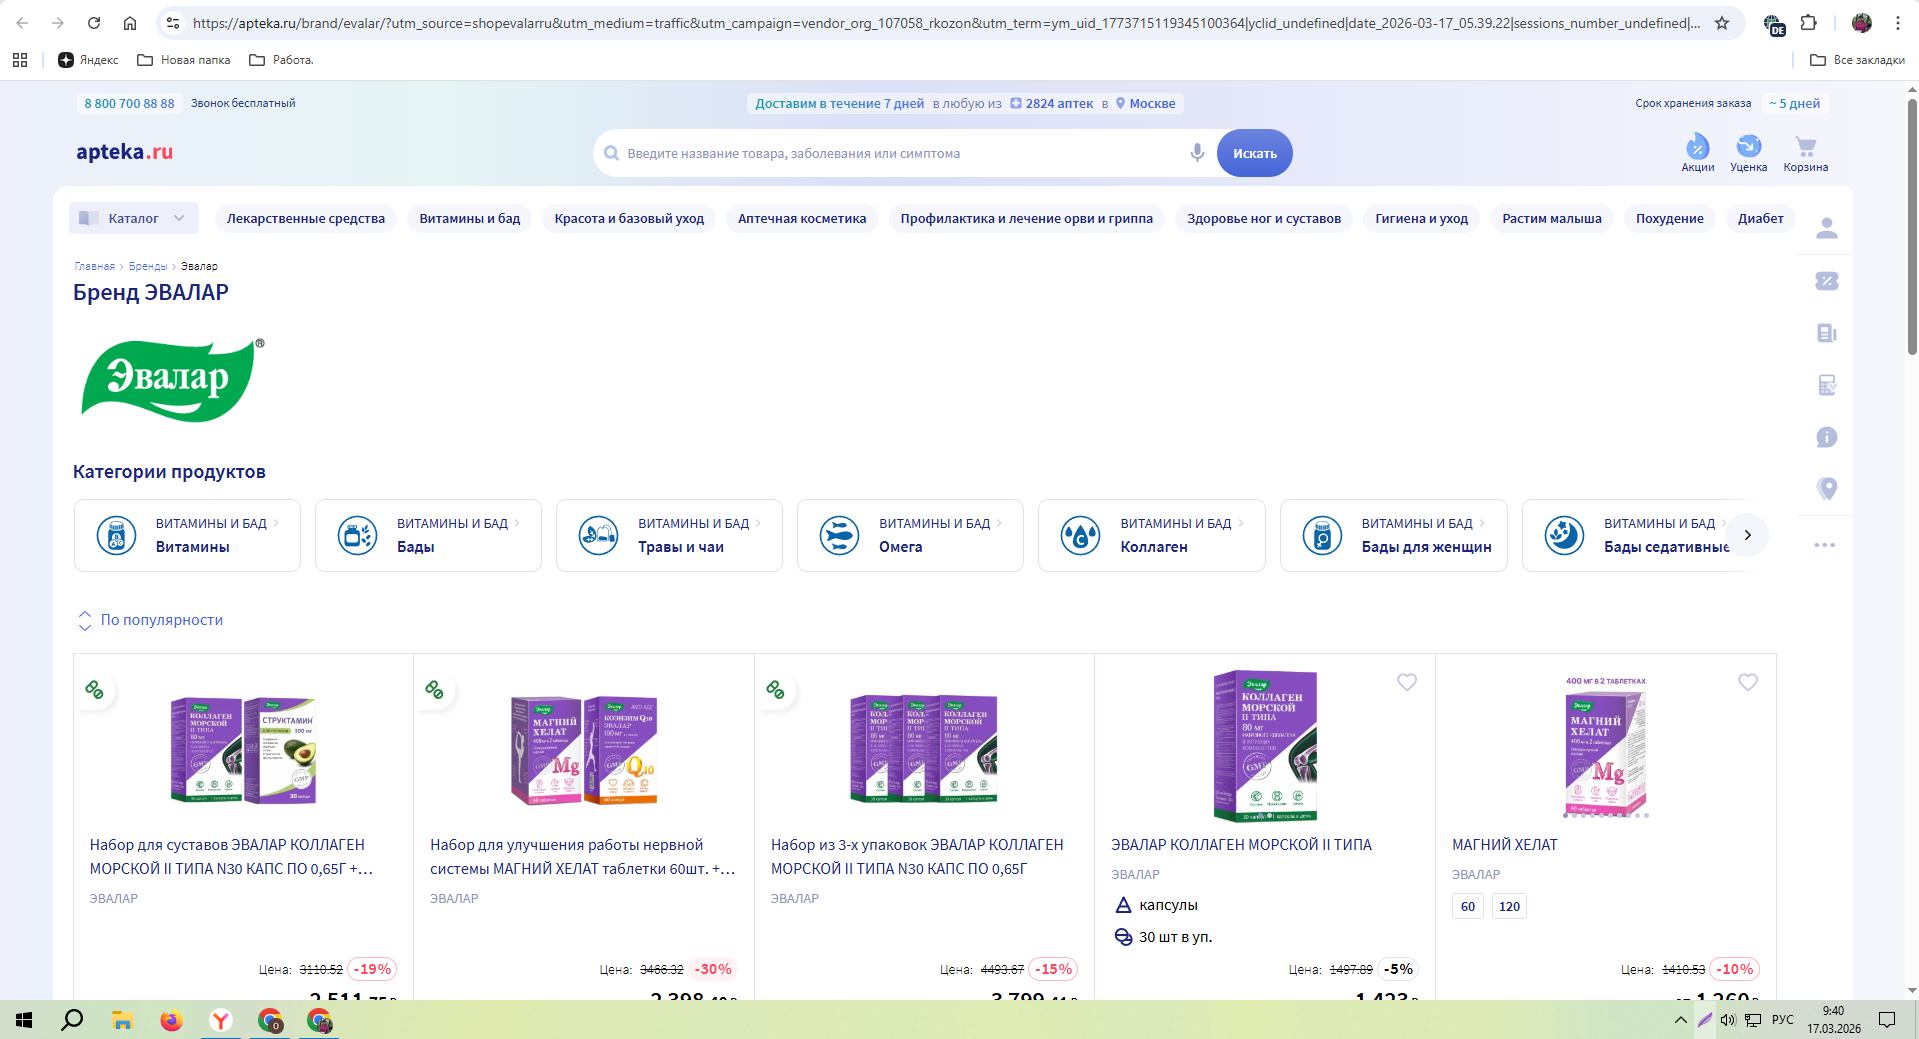1919x1039 pixels.
Task: Click the Бады для женщин category icon
Action: pos(1322,535)
